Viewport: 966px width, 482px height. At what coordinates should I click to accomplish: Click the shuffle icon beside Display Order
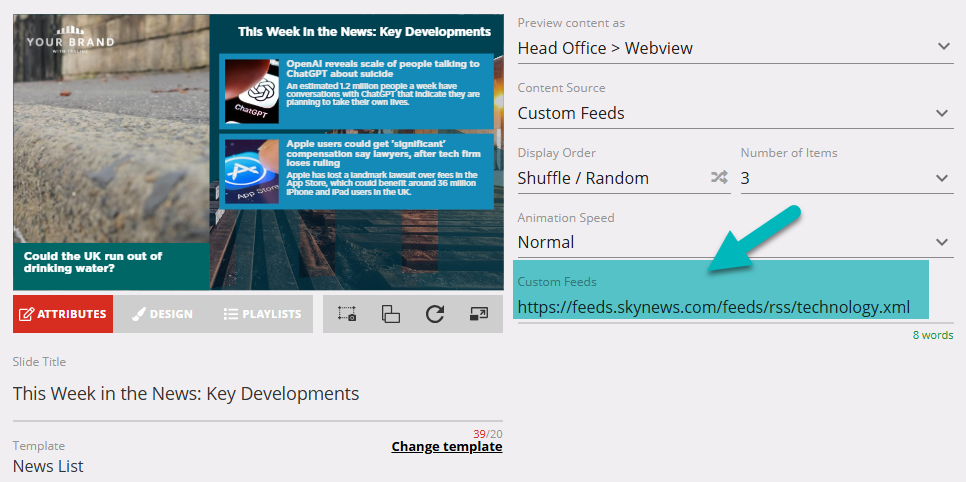click(719, 178)
